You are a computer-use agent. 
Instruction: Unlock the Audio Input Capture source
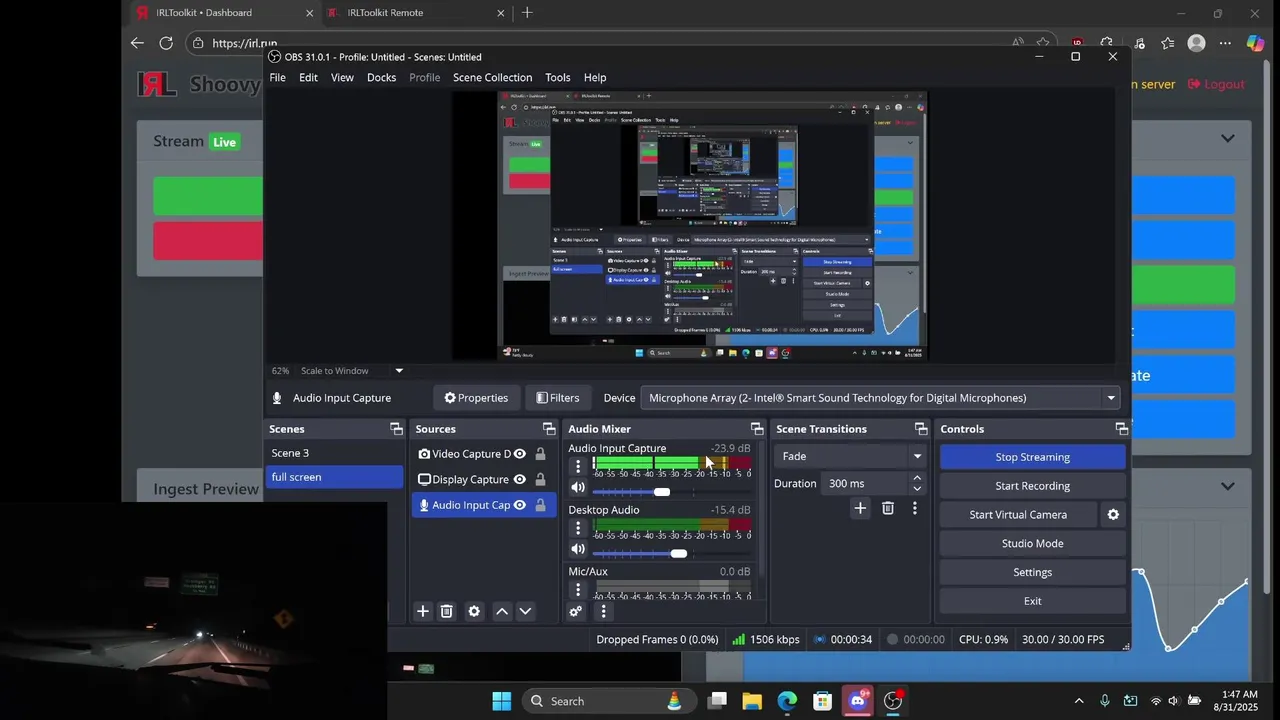[x=540, y=505]
